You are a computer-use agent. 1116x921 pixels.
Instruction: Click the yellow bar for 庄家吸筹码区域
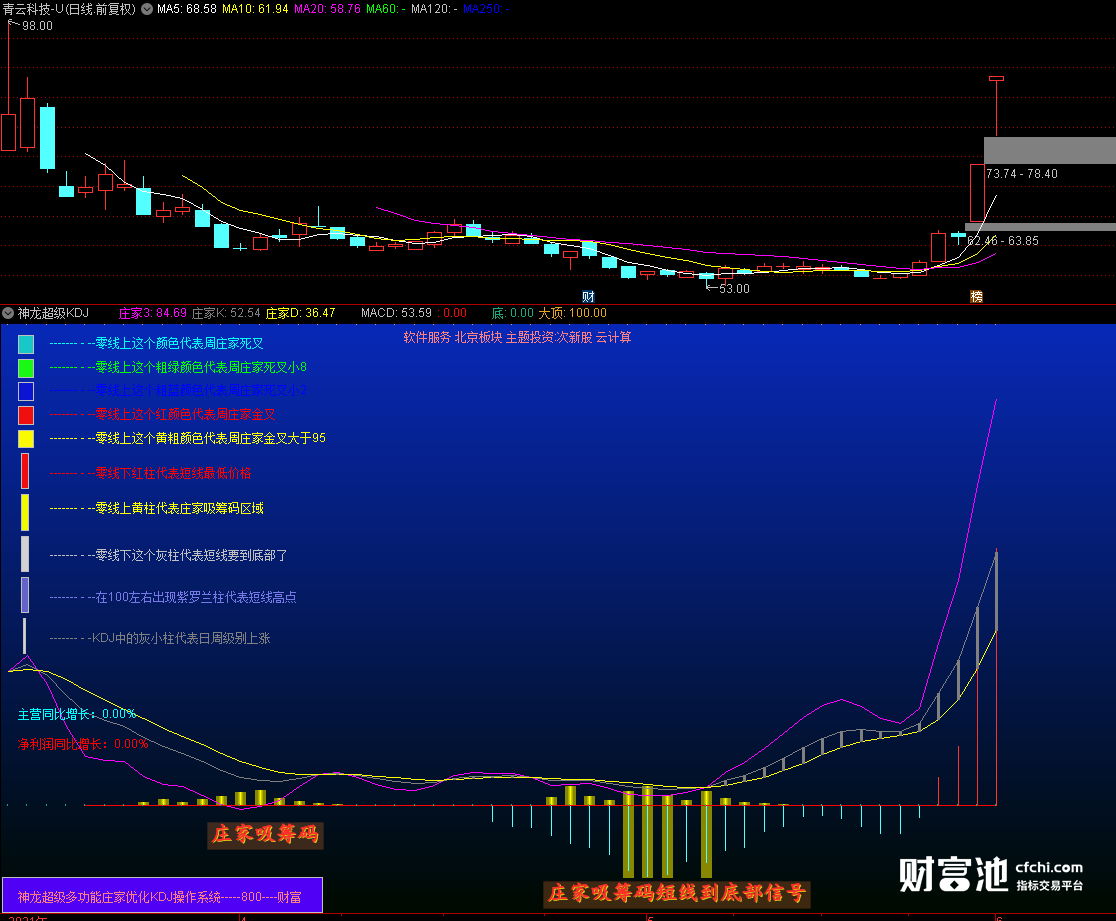(25, 512)
